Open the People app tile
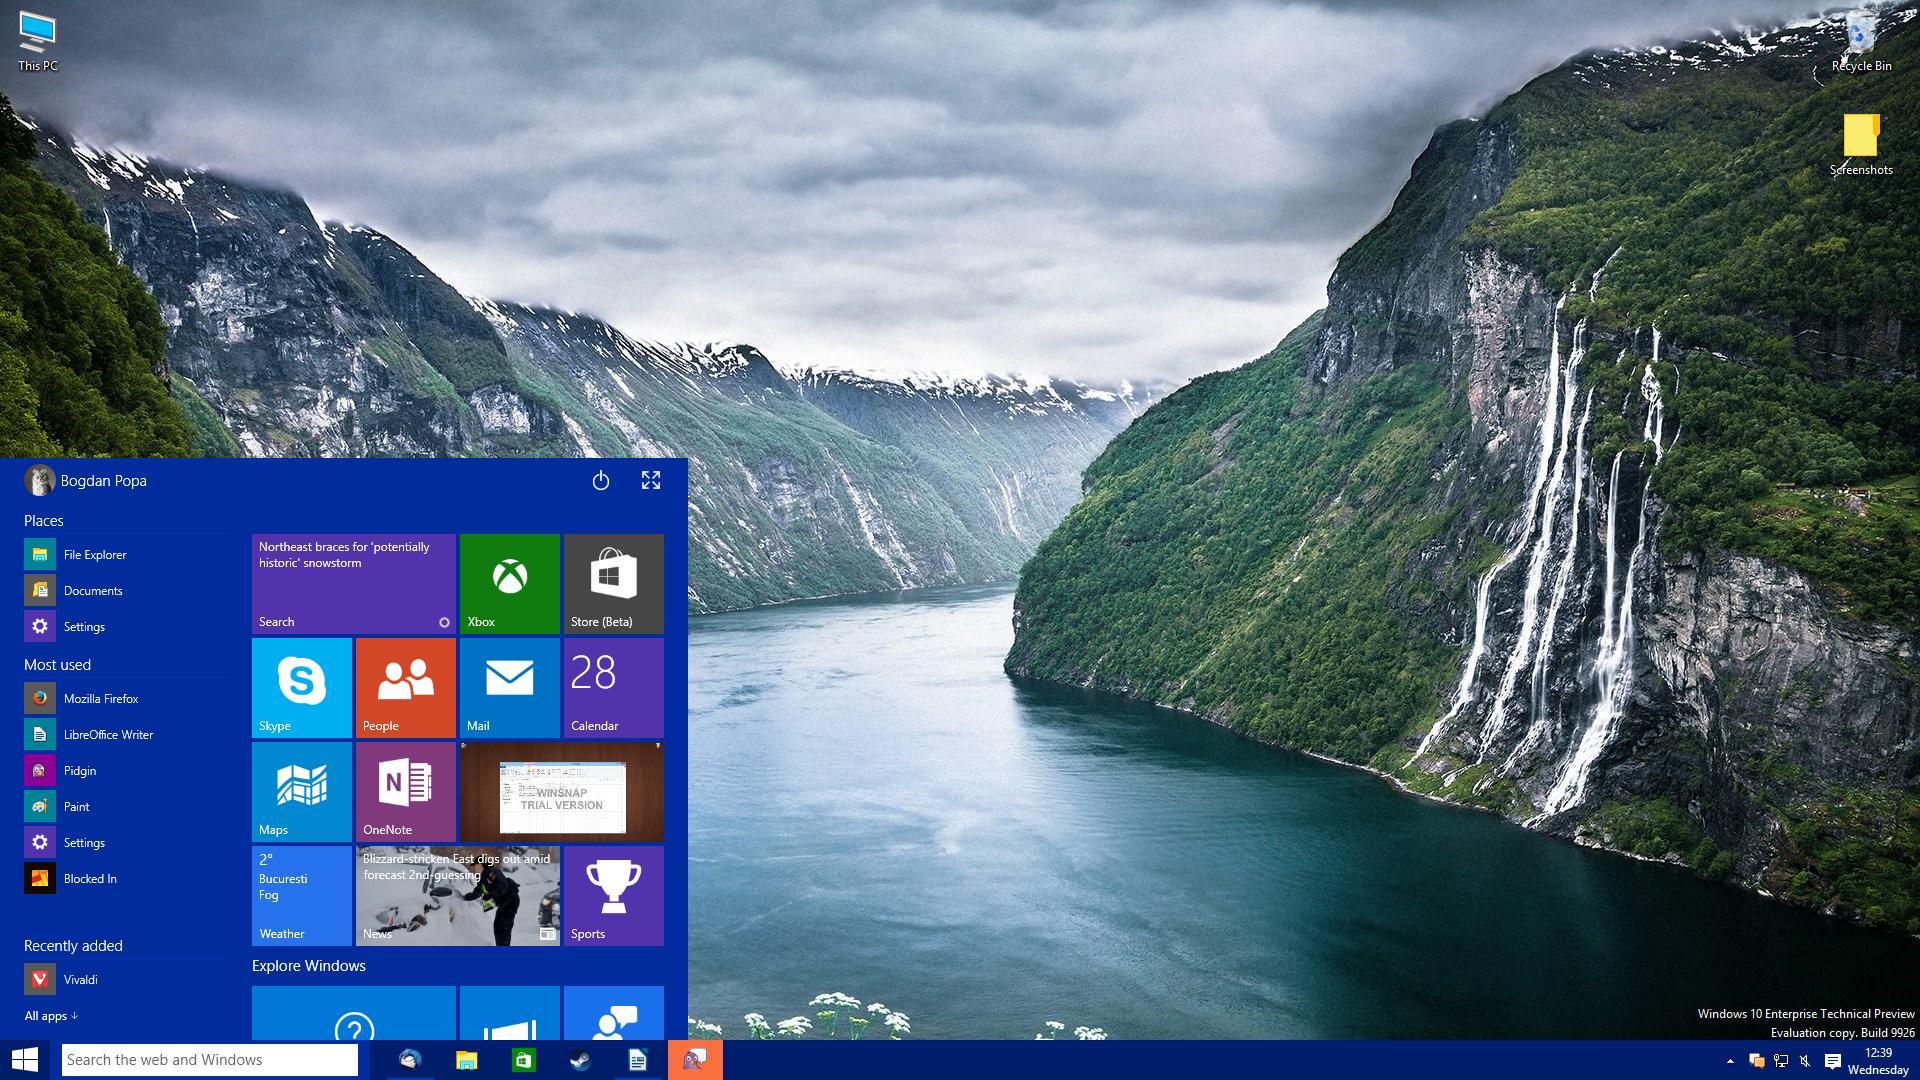Viewport: 1920px width, 1080px height. coord(405,686)
